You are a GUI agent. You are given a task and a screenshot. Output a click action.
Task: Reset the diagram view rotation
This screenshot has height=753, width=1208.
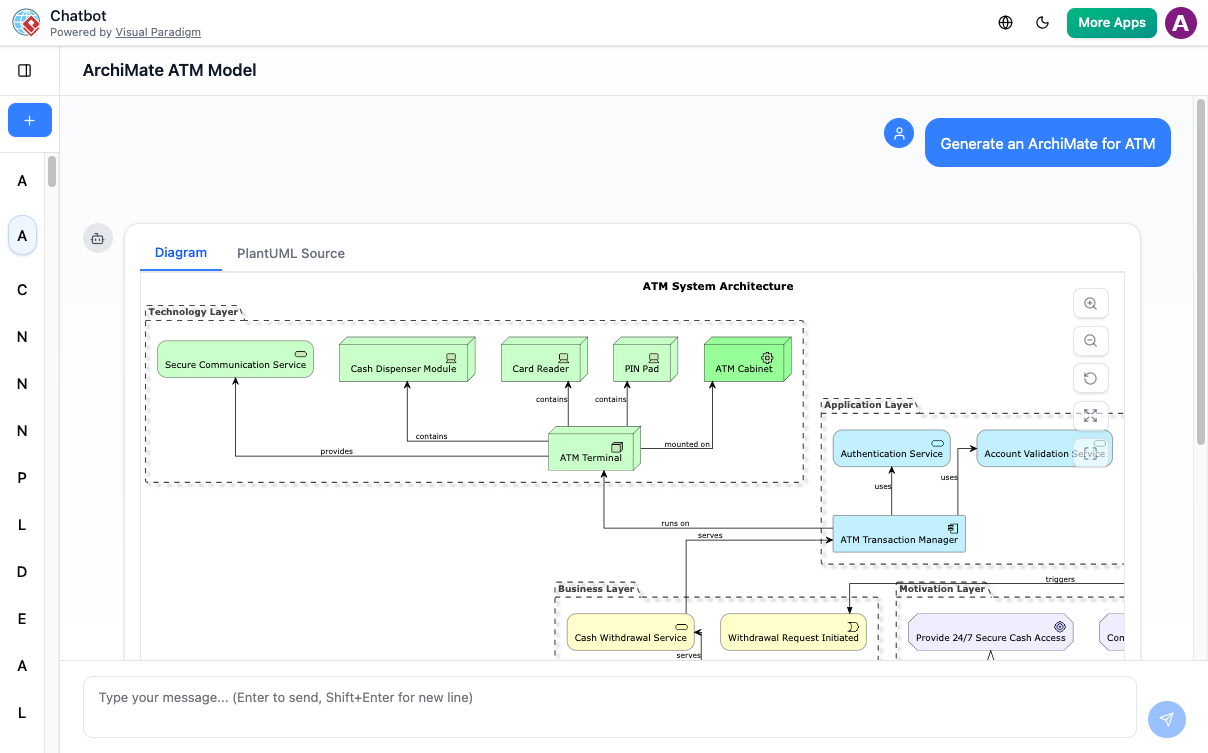pos(1090,378)
